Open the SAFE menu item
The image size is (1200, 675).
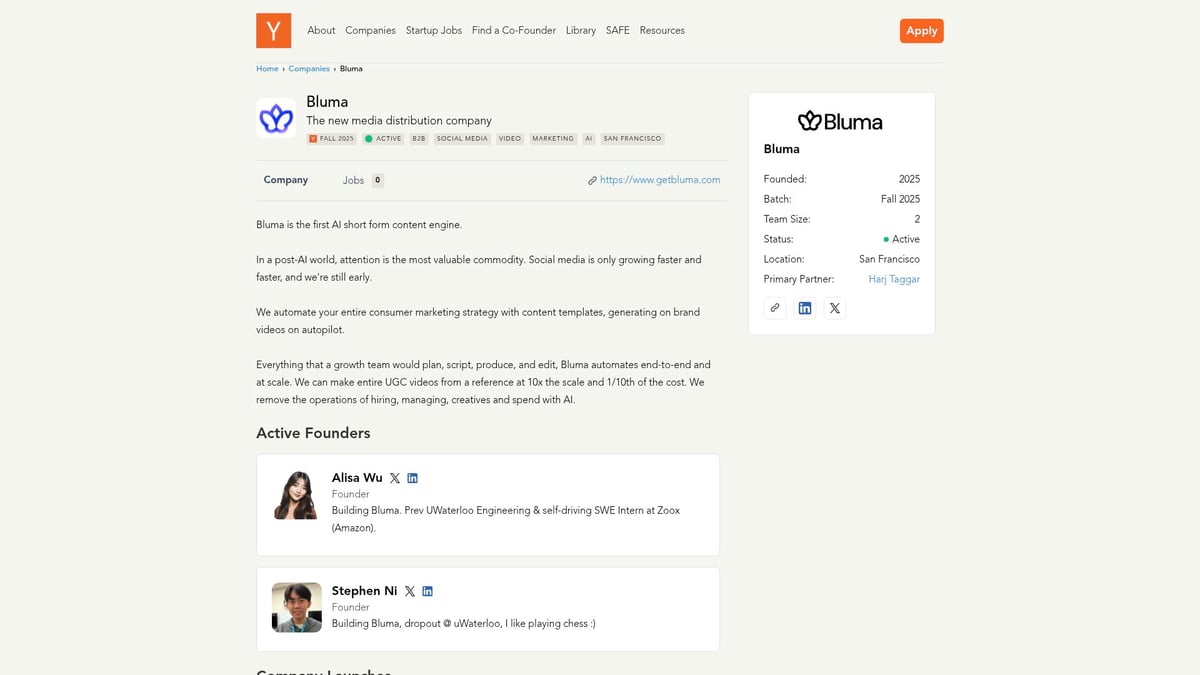coord(617,30)
